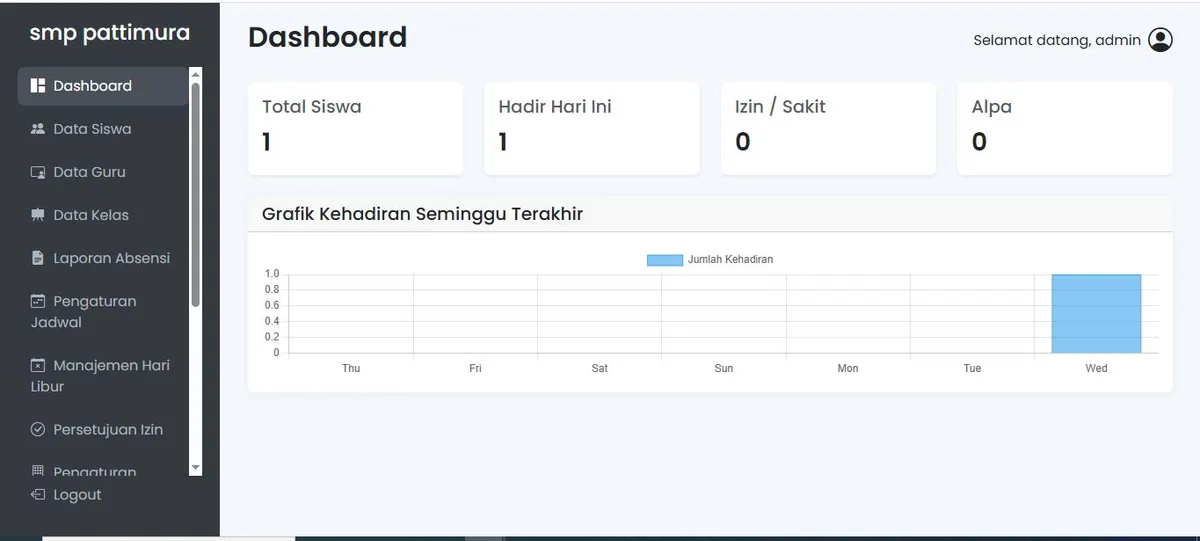Click the Manajemen Hari Libur calendar-x icon

38,365
